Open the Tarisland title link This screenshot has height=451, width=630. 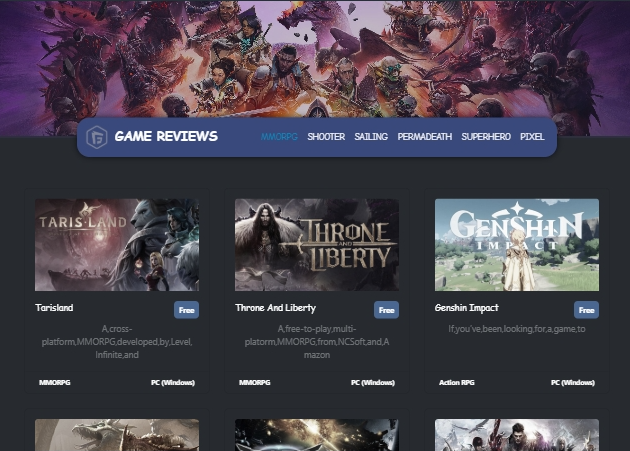(54, 308)
